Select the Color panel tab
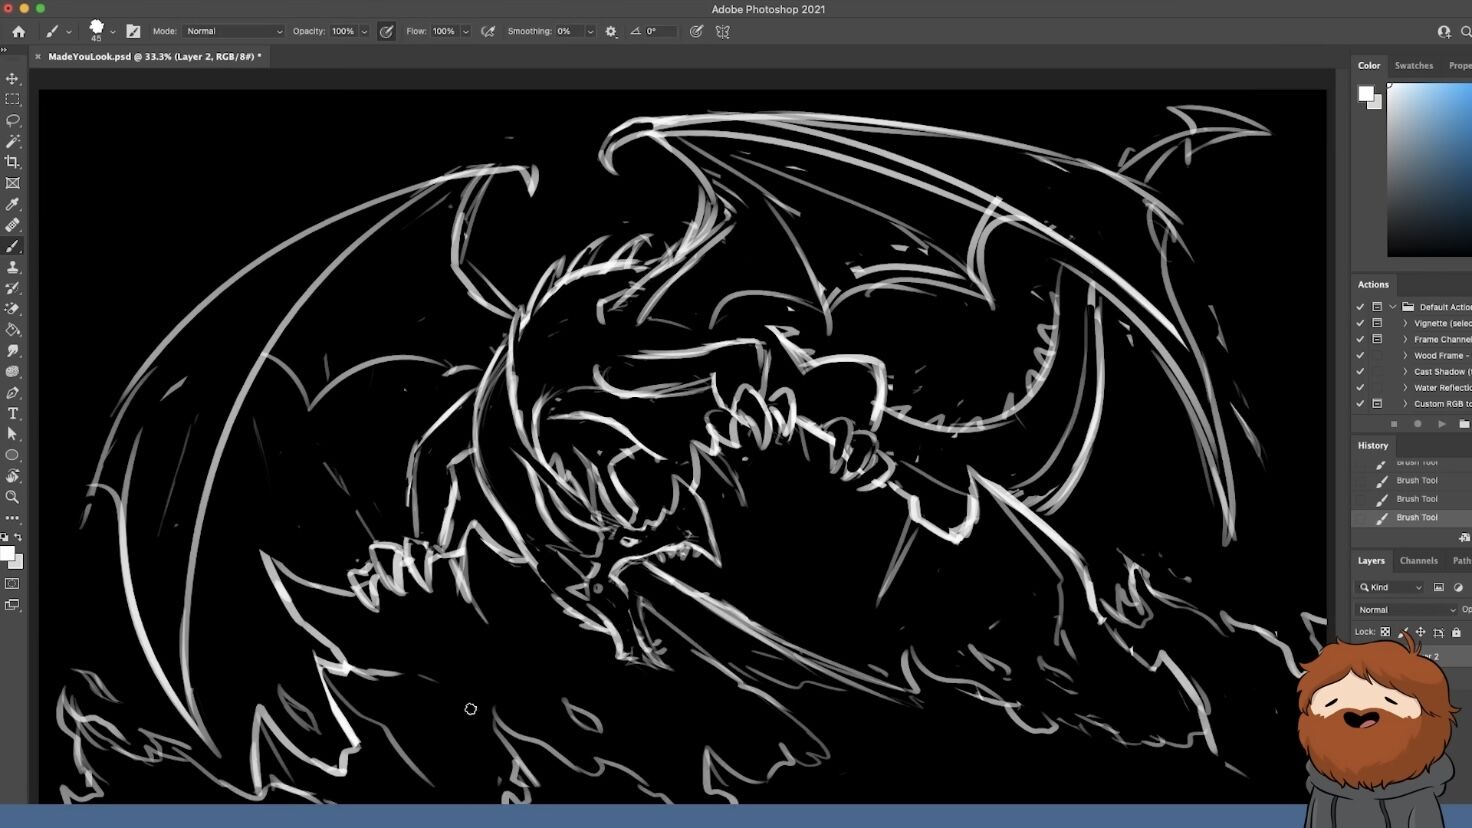This screenshot has height=828, width=1472. pos(1369,66)
